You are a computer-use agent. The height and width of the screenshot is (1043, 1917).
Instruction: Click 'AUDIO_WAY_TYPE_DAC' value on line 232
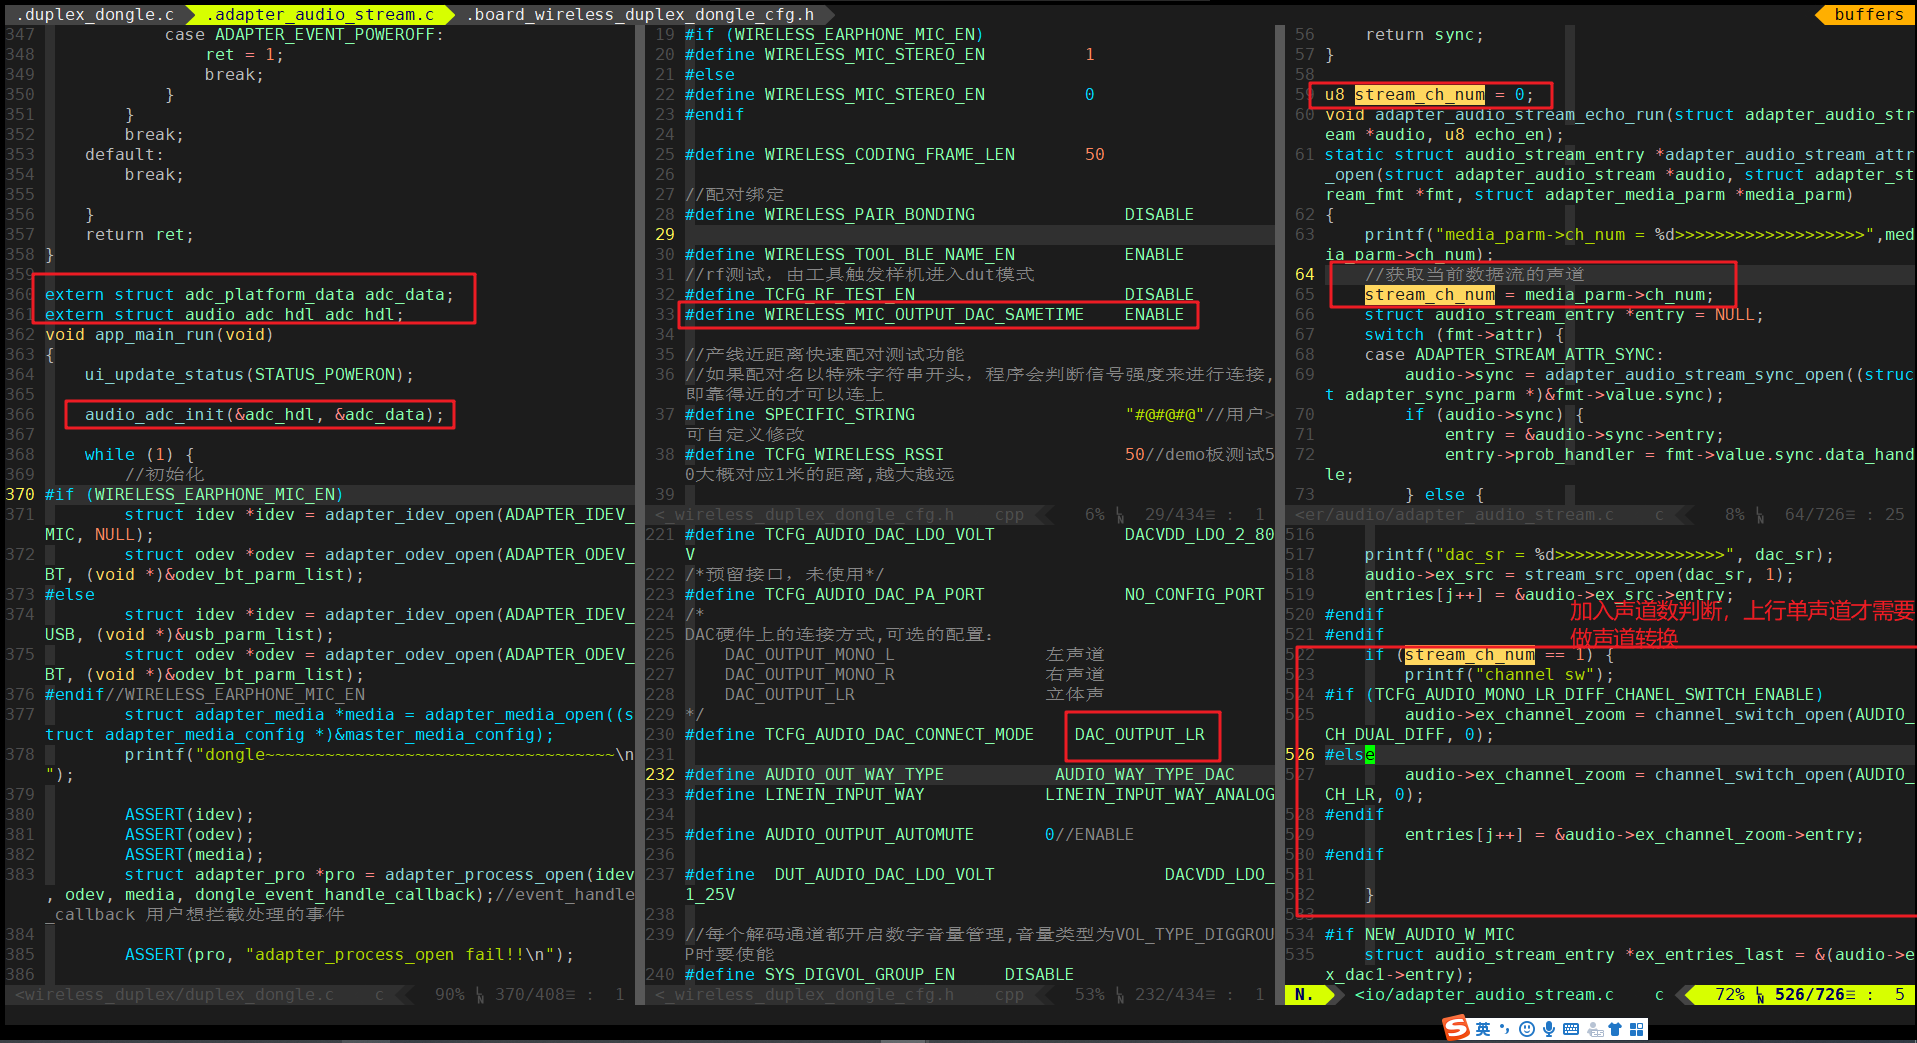coord(1144,774)
